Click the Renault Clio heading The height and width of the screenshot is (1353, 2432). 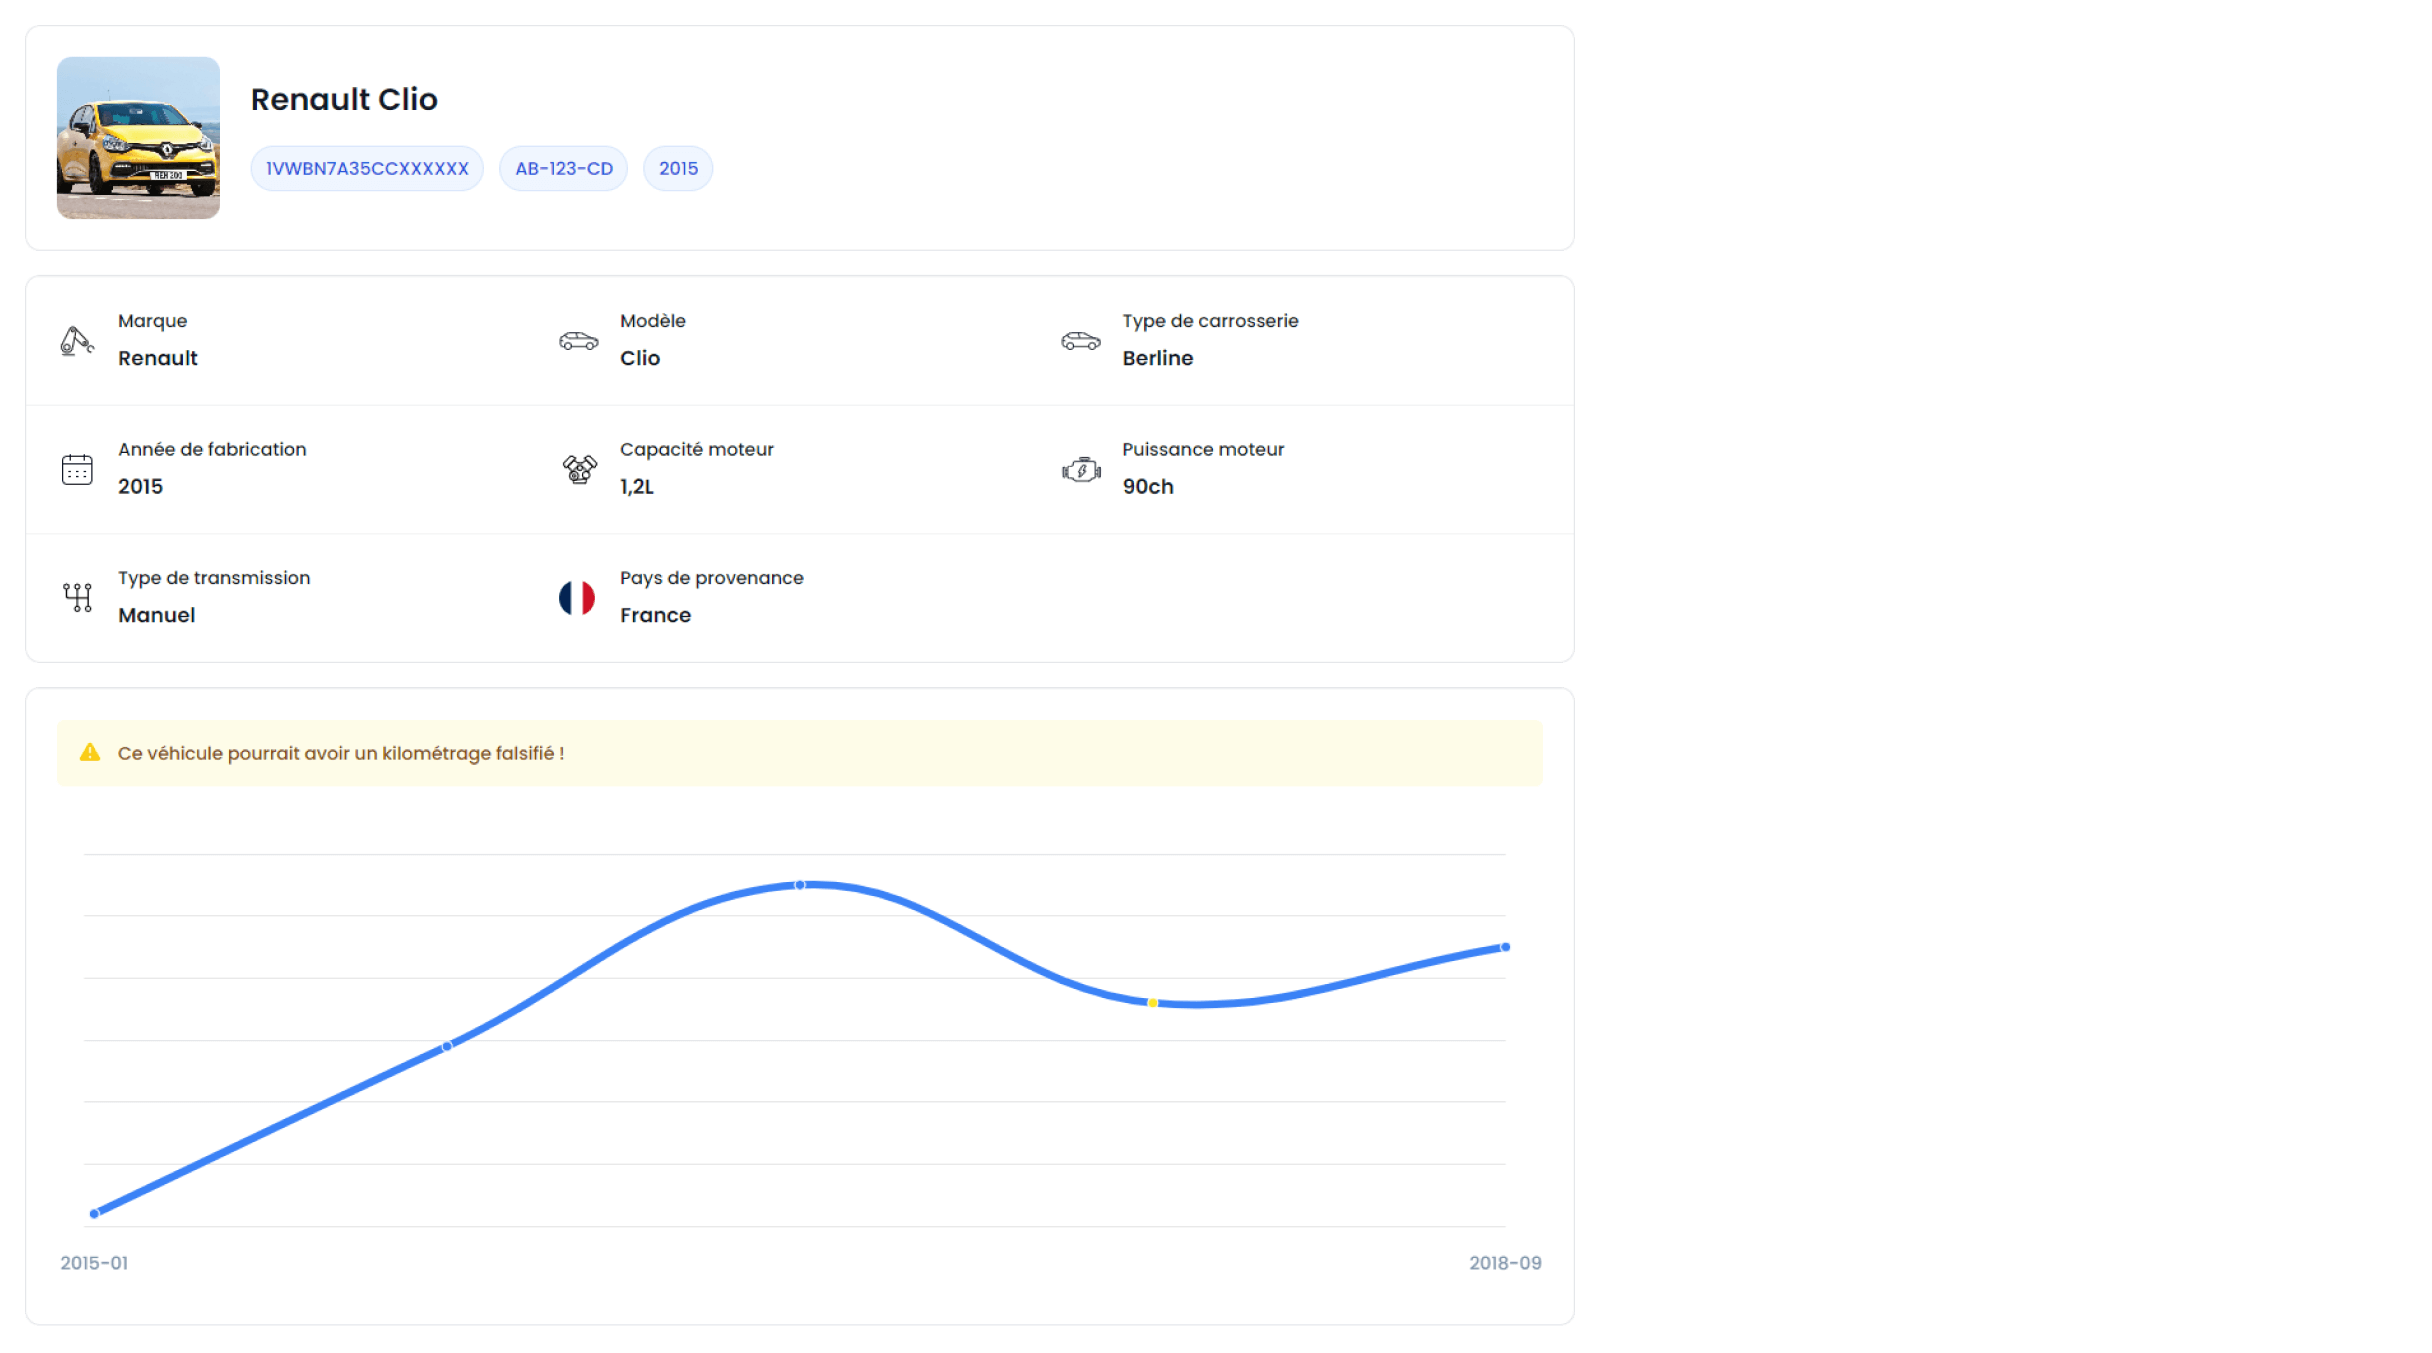pos(344,99)
